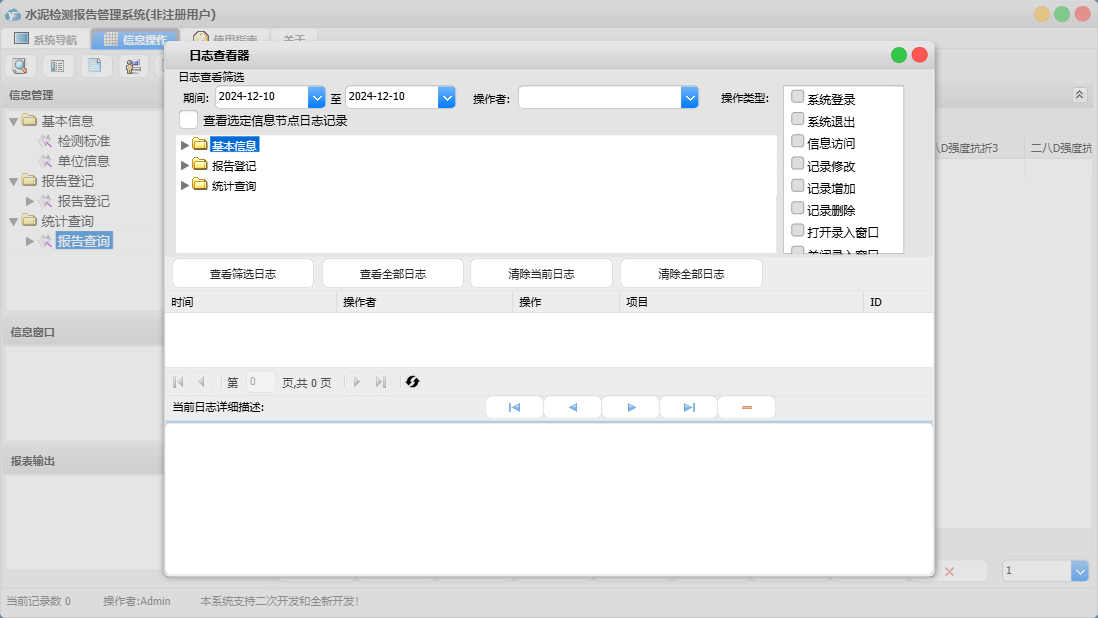Click the blue last-record arrow beside log description
Image resolution: width=1098 pixels, height=618 pixels.
coord(689,408)
